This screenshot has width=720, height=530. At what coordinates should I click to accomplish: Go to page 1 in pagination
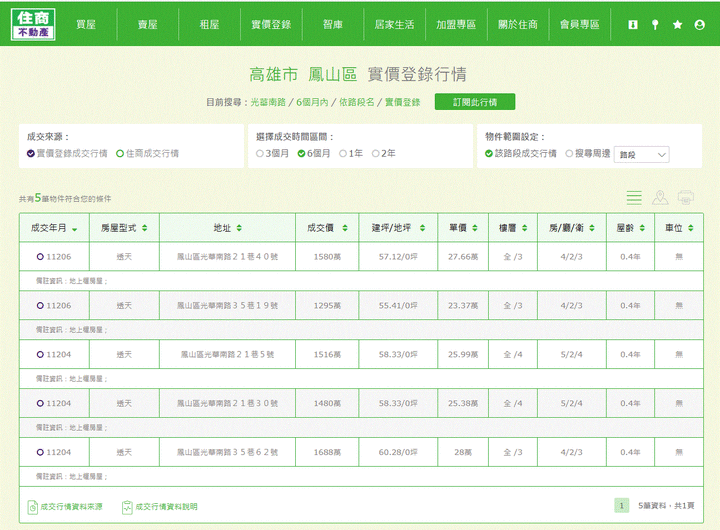621,506
